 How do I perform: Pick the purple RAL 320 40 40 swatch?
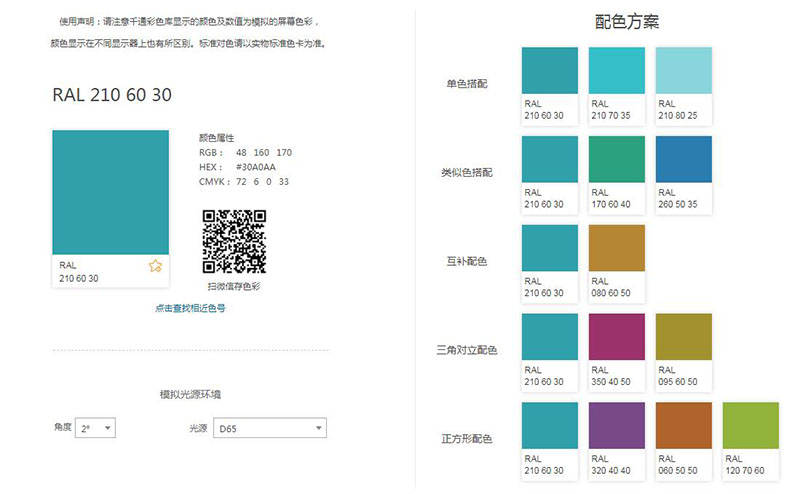(616, 426)
